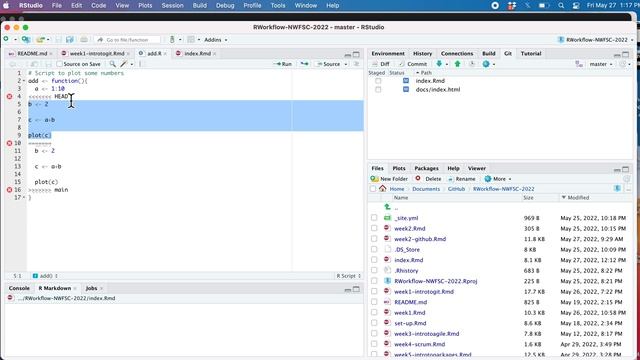
Task: Open the RWorkflow-NWFSC-2022 project dropdown
Action: coord(596,40)
